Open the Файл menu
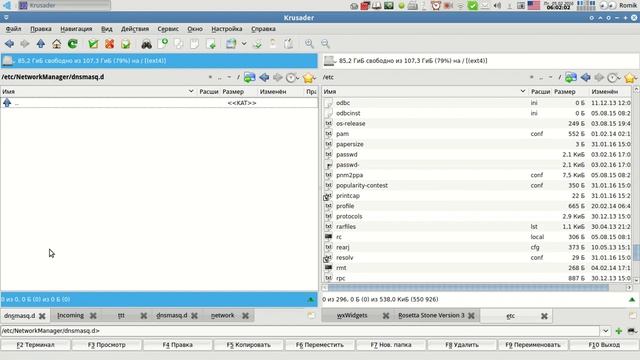Image resolution: width=640 pixels, height=360 pixels. coord(13,29)
